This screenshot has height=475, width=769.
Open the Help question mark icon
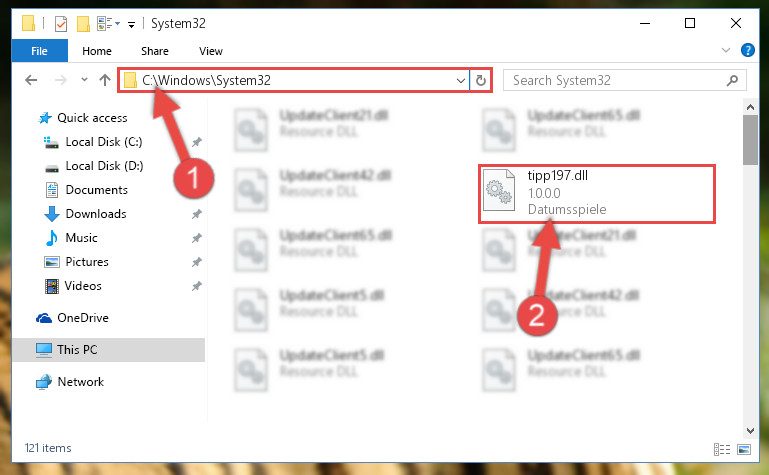click(x=747, y=50)
